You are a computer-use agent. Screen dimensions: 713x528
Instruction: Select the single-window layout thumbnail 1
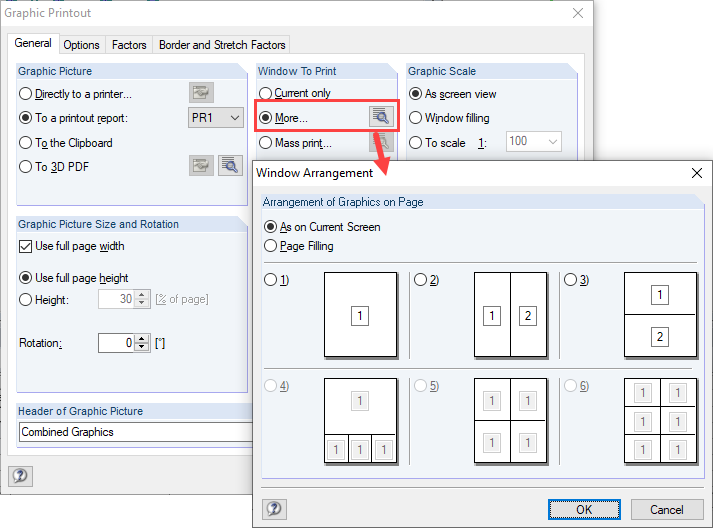[360, 316]
